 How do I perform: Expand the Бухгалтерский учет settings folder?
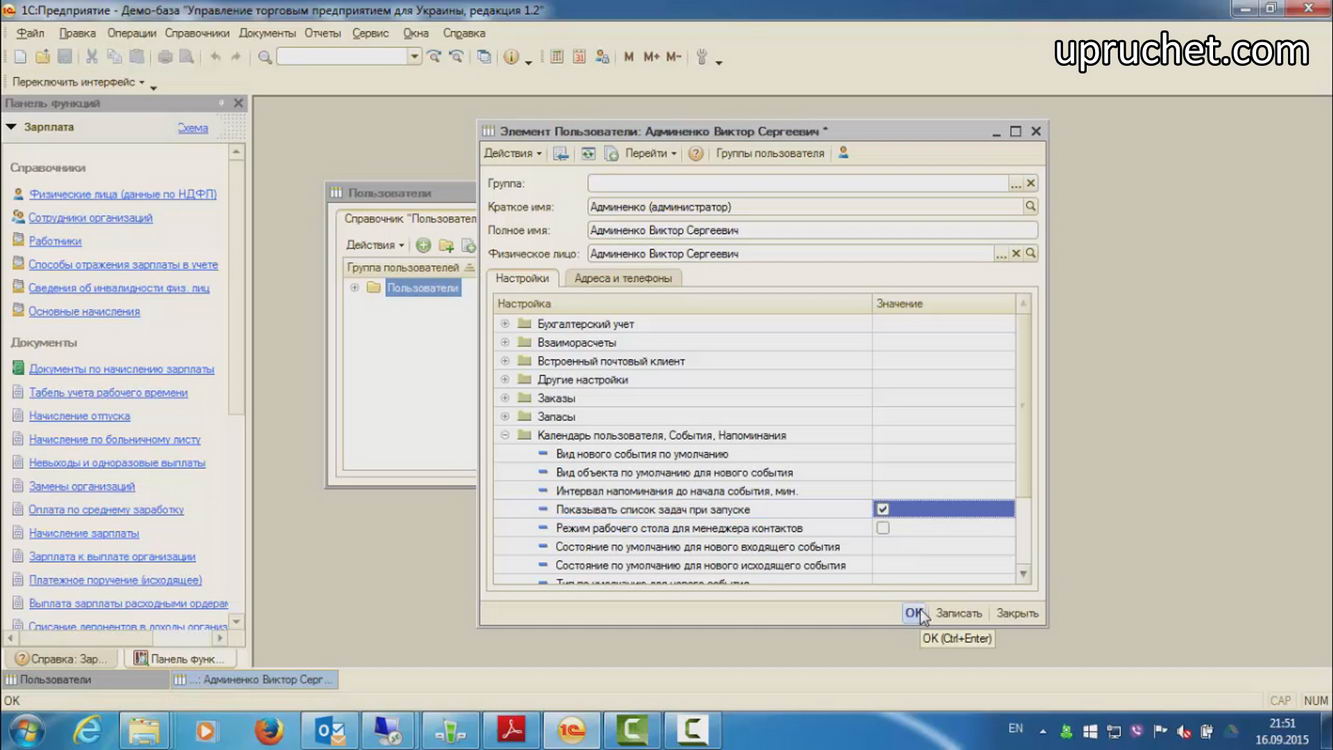click(x=505, y=324)
